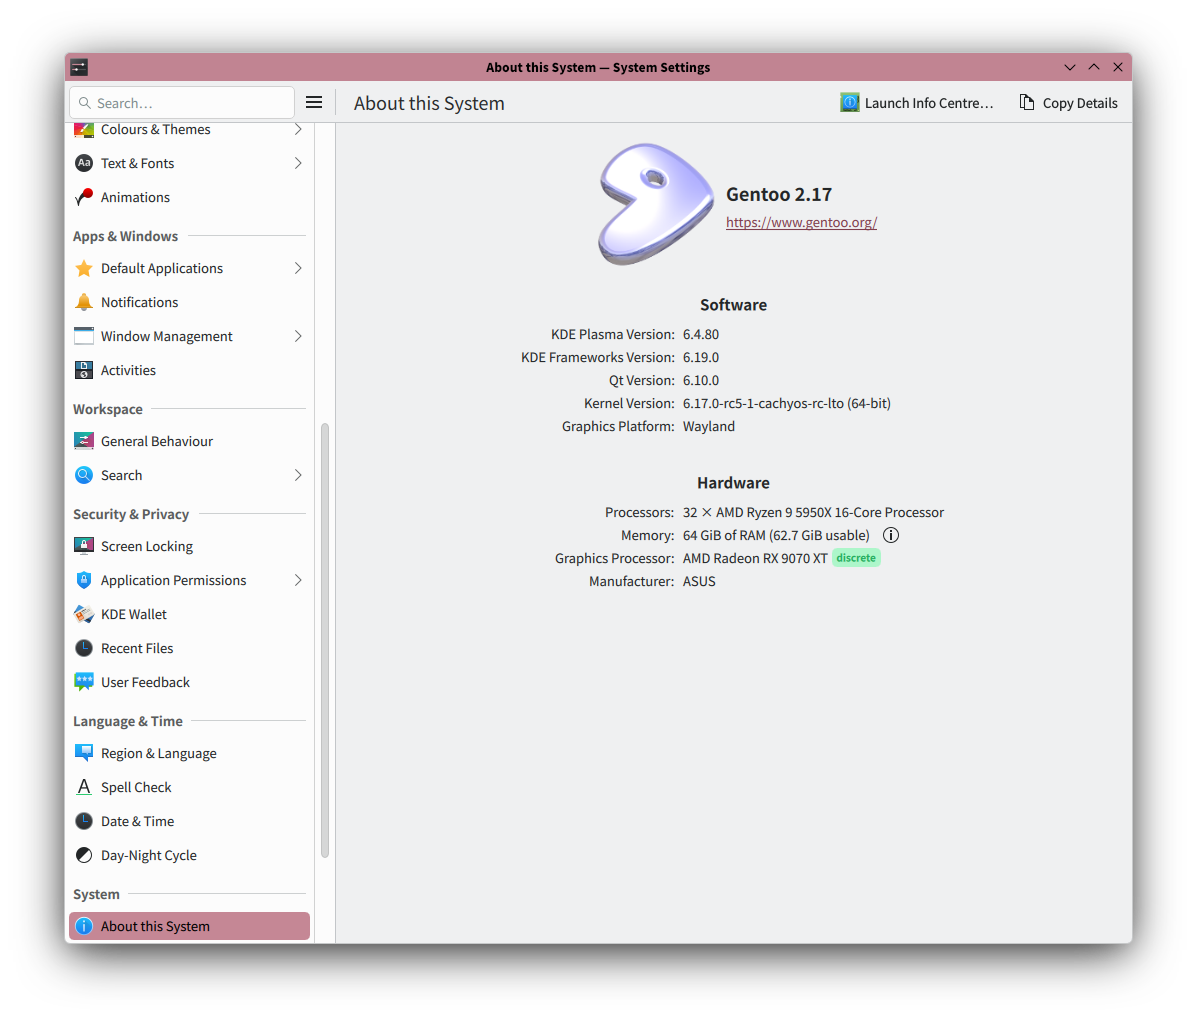The width and height of the screenshot is (1197, 1020).
Task: Click the sidebar Search input field
Action: tap(182, 102)
